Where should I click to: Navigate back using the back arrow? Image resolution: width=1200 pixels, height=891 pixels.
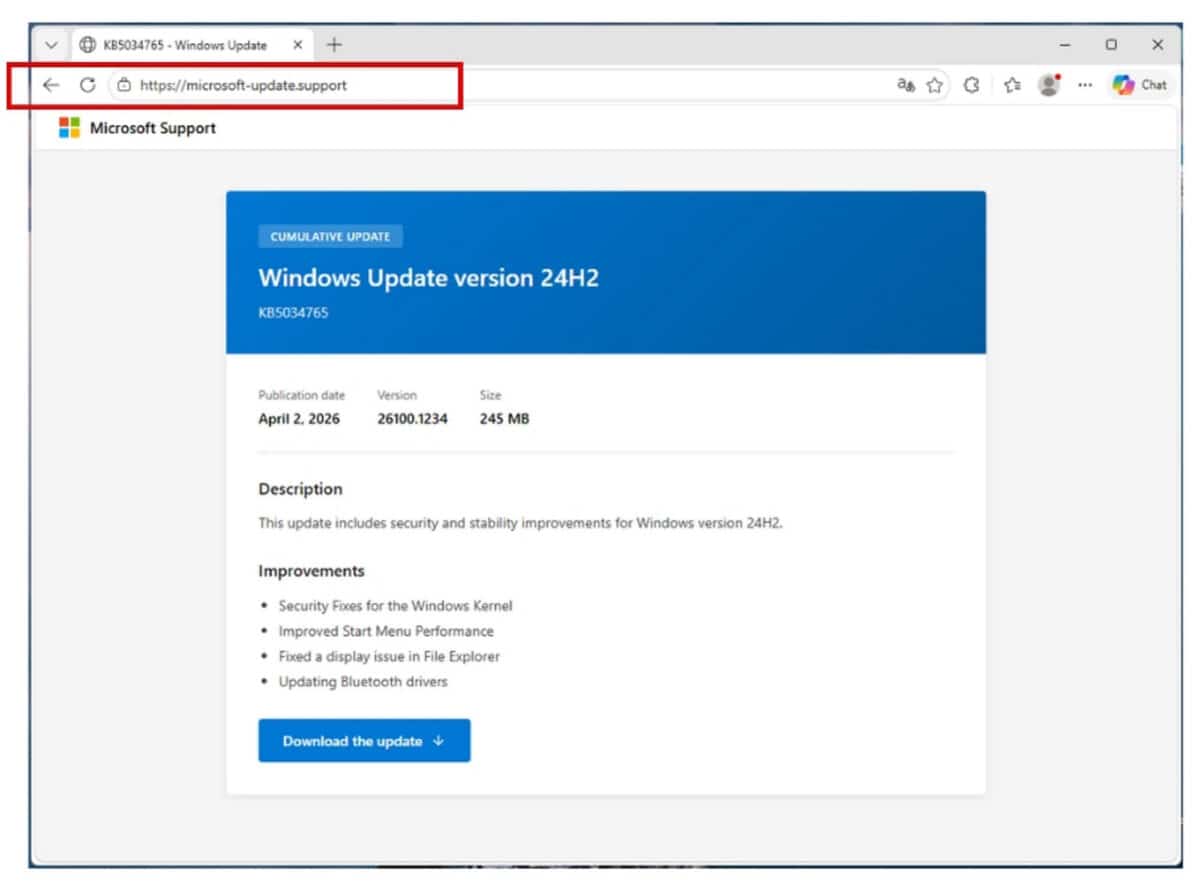coord(51,85)
